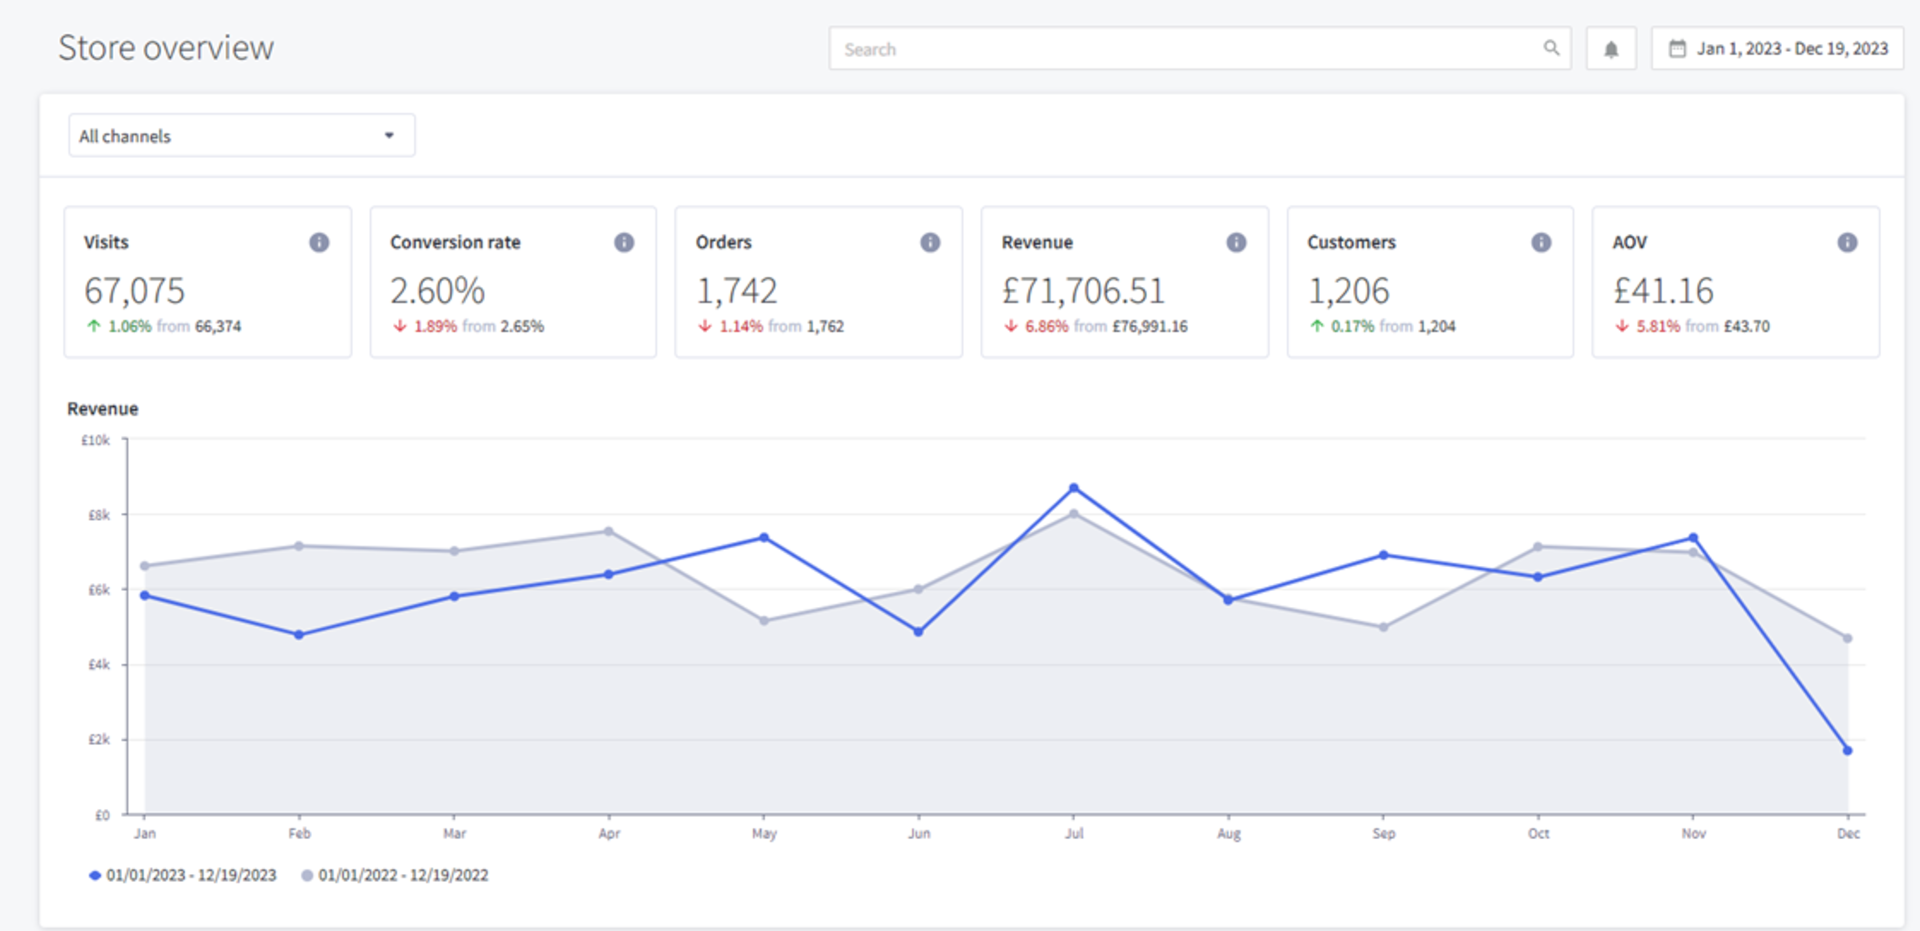1920x931 pixels.
Task: Click the calendar icon in date range
Action: point(1678,48)
